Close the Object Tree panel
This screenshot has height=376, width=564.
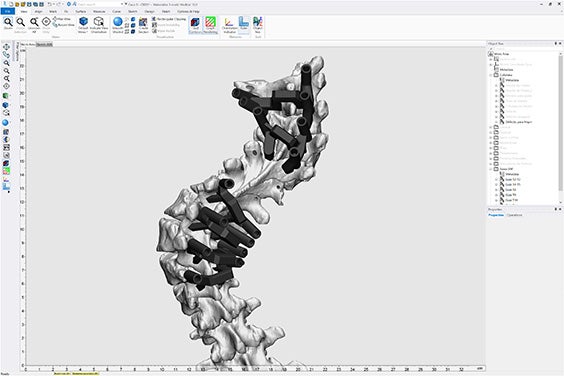tap(560, 44)
